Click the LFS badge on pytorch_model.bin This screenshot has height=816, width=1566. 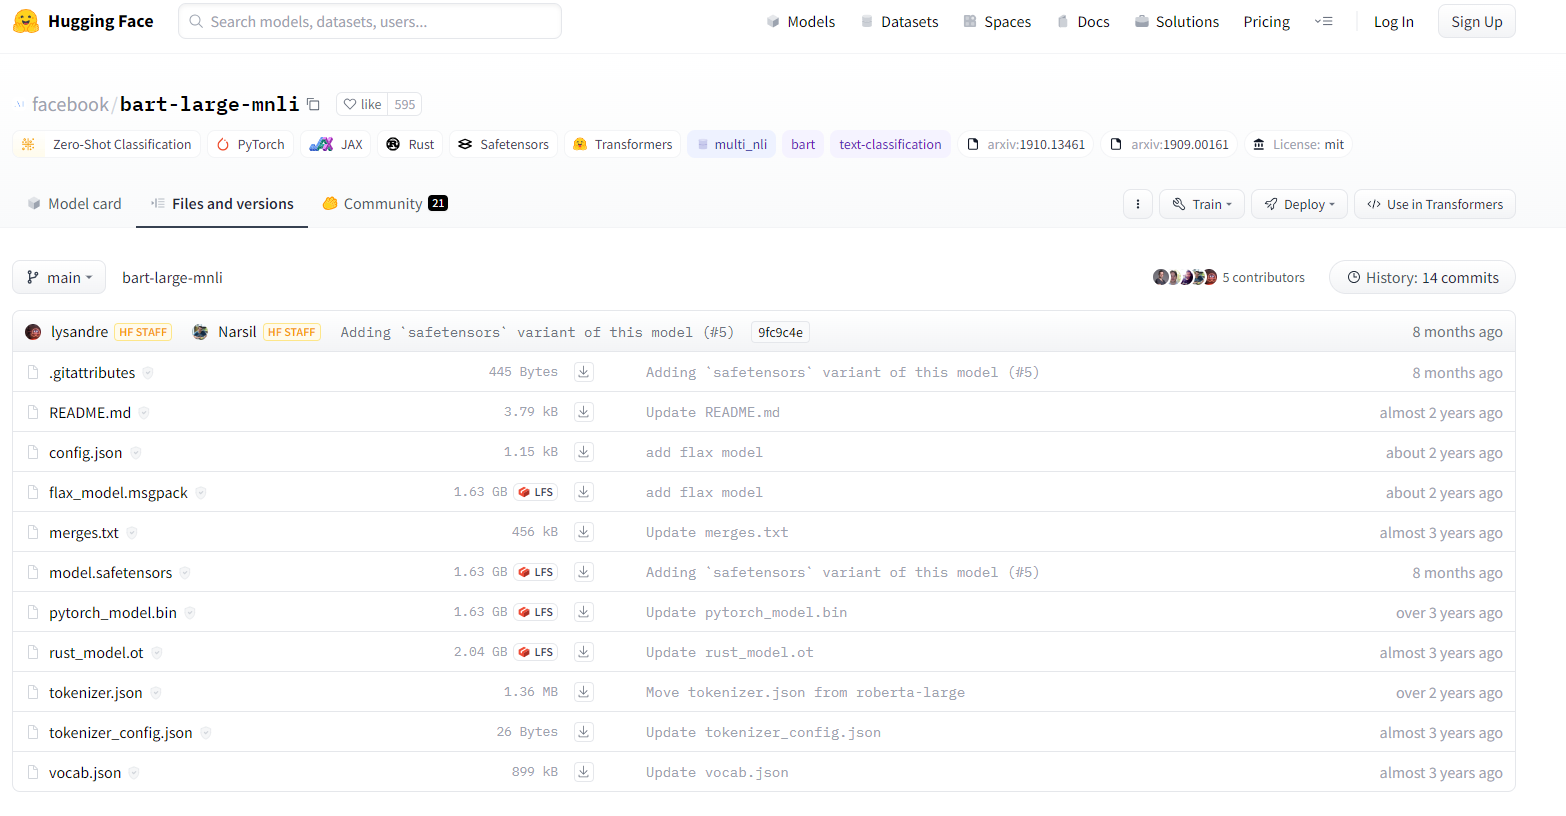536,612
